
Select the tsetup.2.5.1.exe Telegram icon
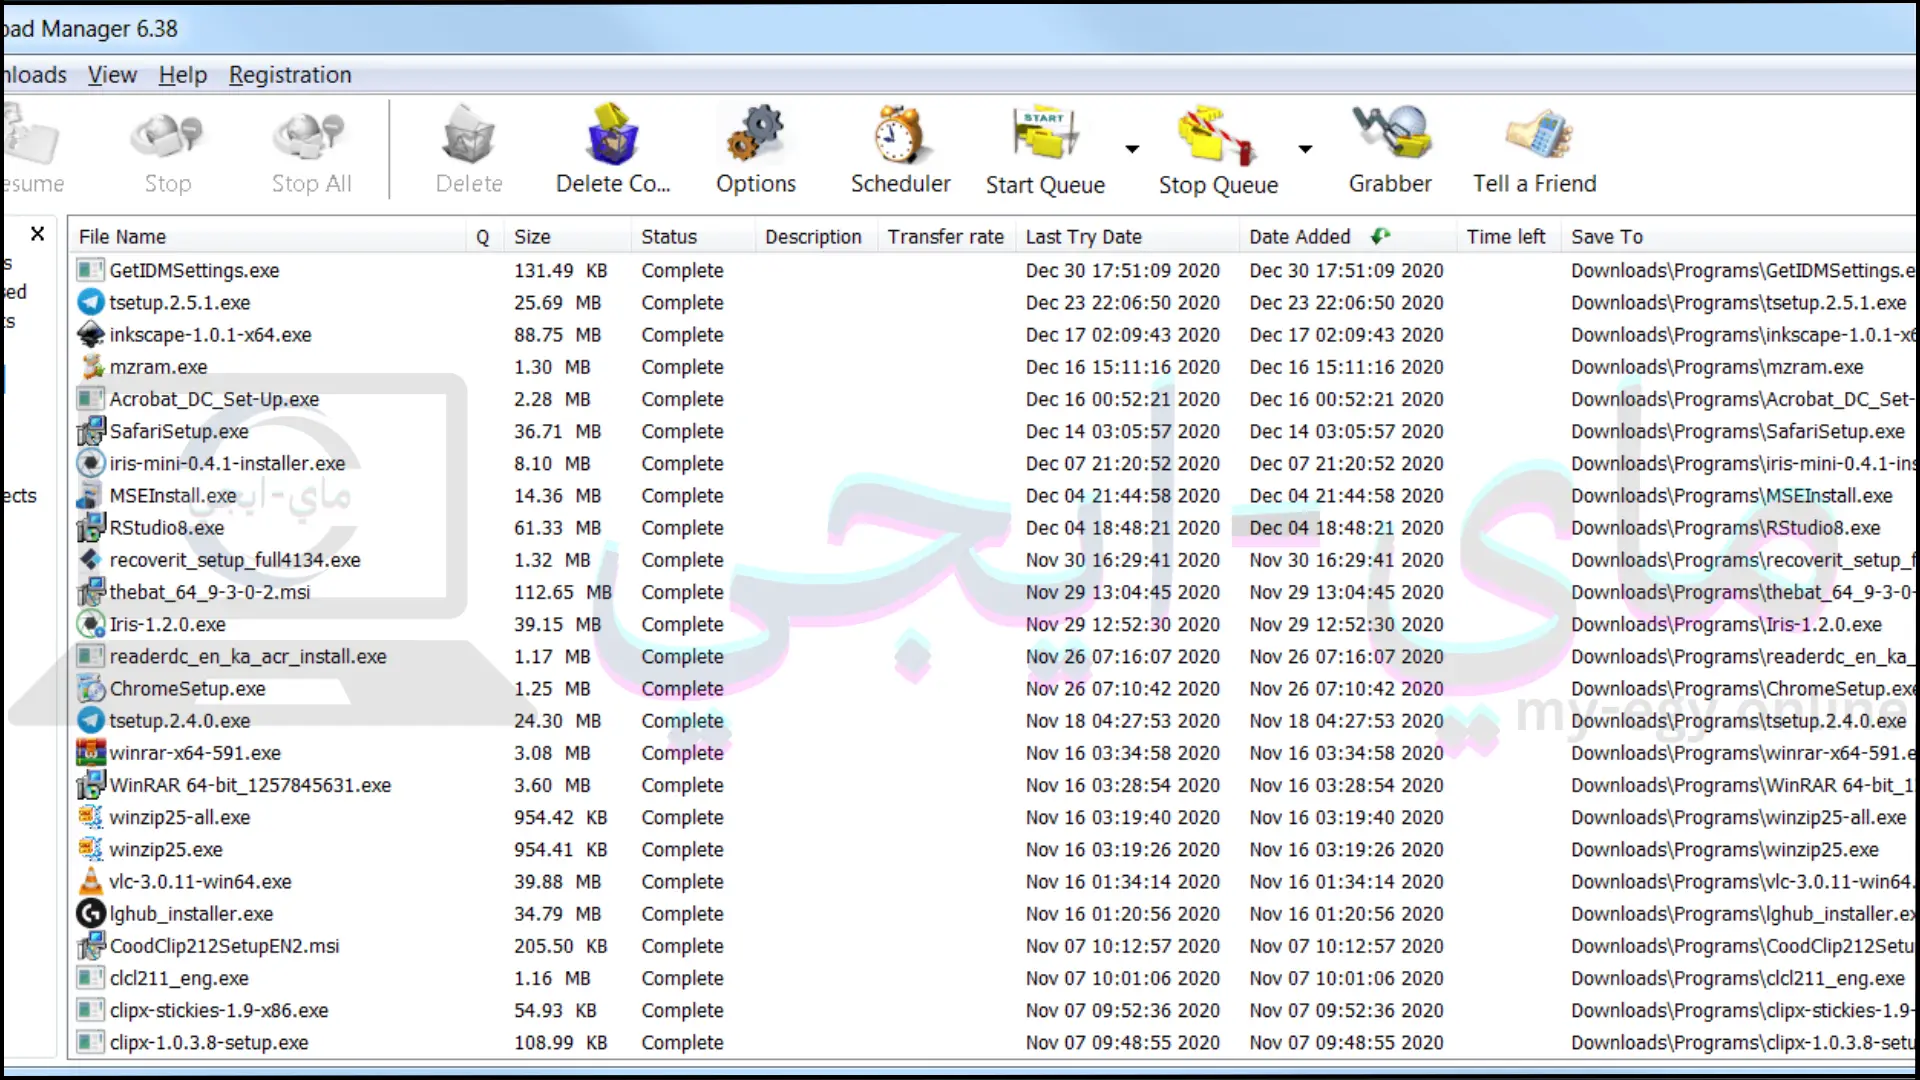91,302
